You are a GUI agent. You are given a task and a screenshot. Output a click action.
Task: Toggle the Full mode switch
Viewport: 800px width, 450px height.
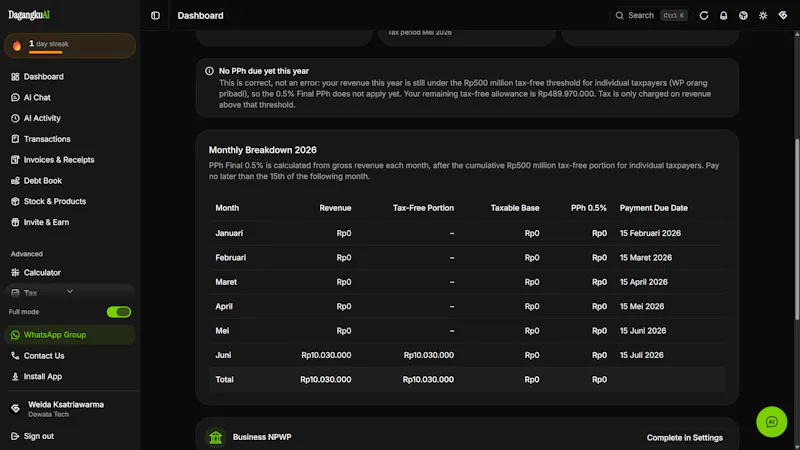[x=119, y=312]
